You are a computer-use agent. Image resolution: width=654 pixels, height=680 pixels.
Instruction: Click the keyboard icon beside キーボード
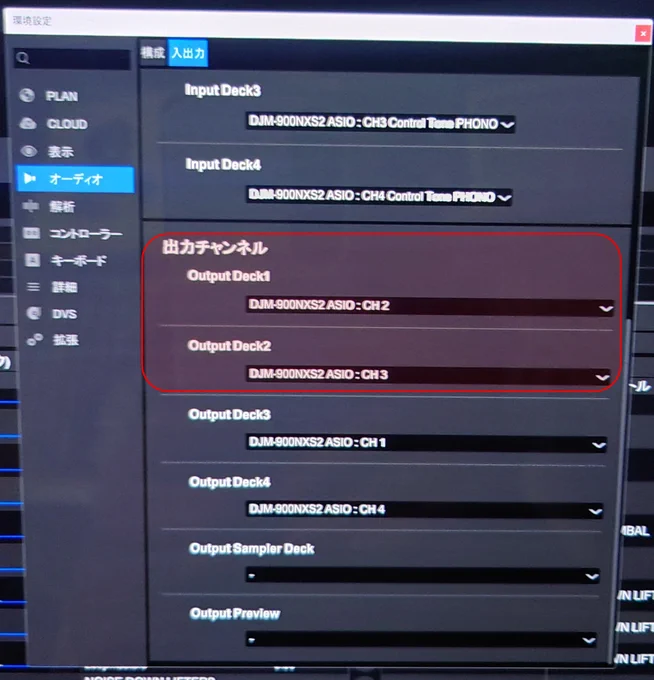point(33,260)
